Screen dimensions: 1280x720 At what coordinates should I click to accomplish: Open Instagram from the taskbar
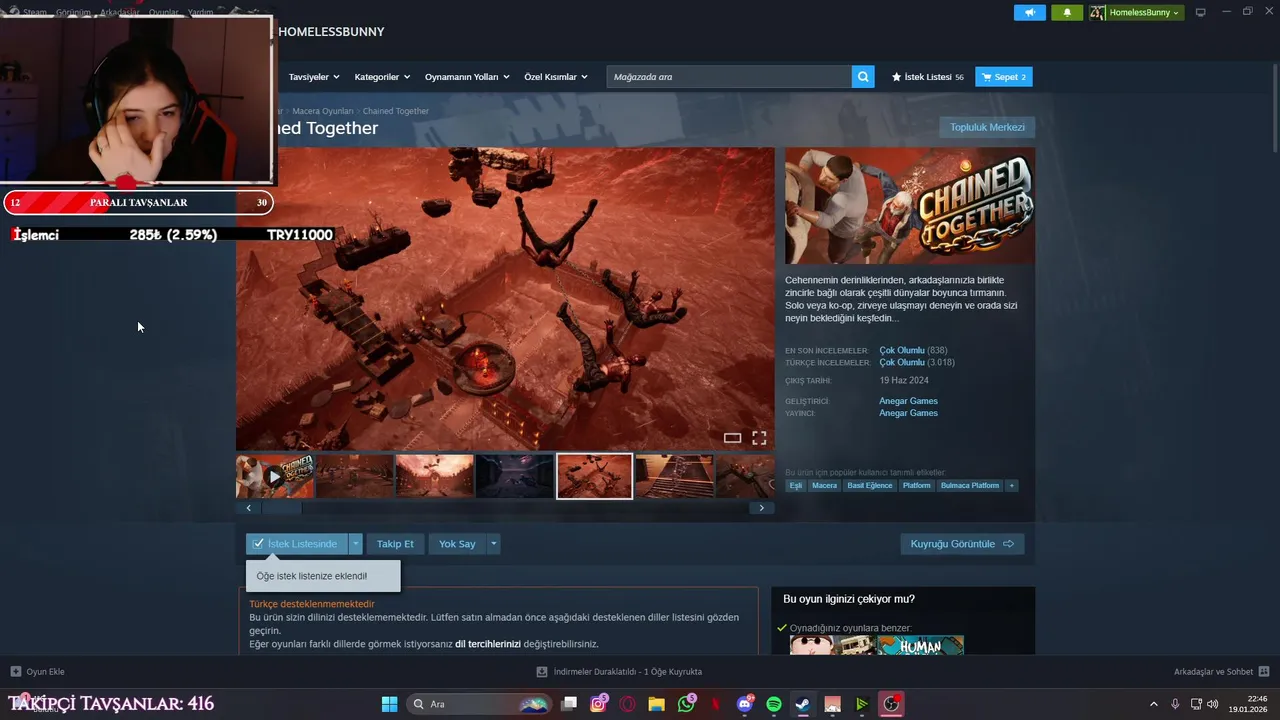[598, 704]
